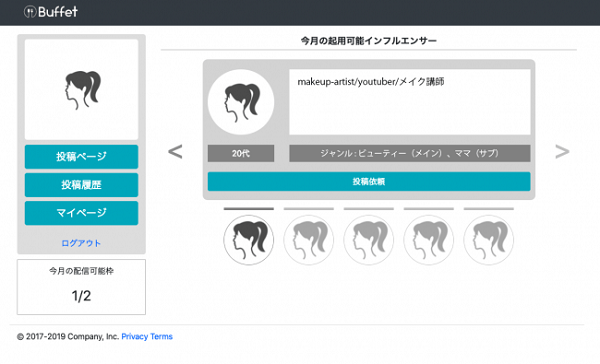This screenshot has width=600, height=364.
Task: Open マイページ from the sidebar
Action: (82, 213)
